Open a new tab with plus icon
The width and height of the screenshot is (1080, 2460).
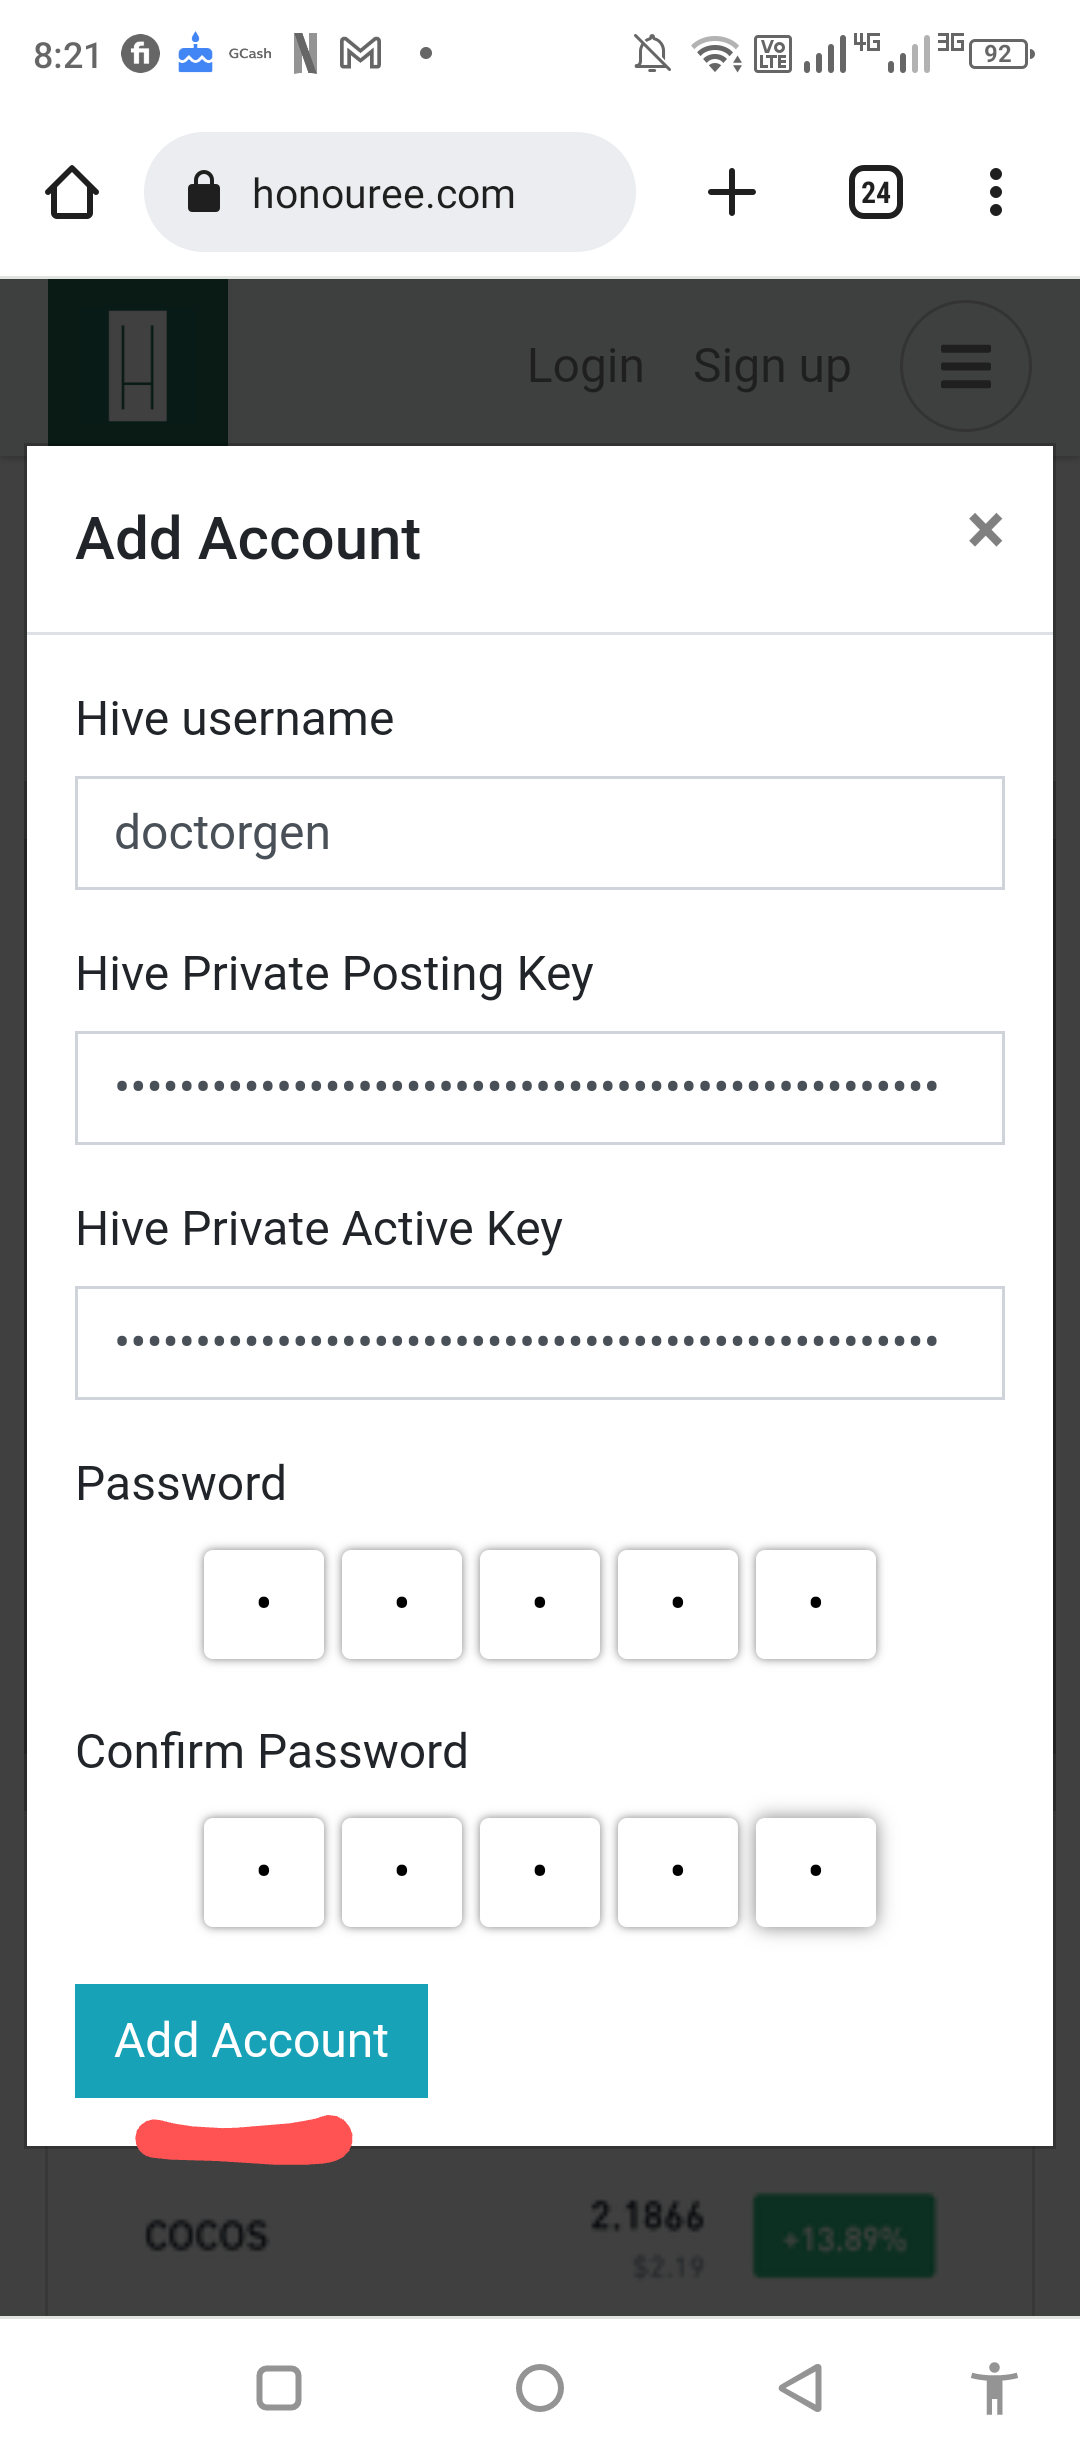[x=732, y=192]
